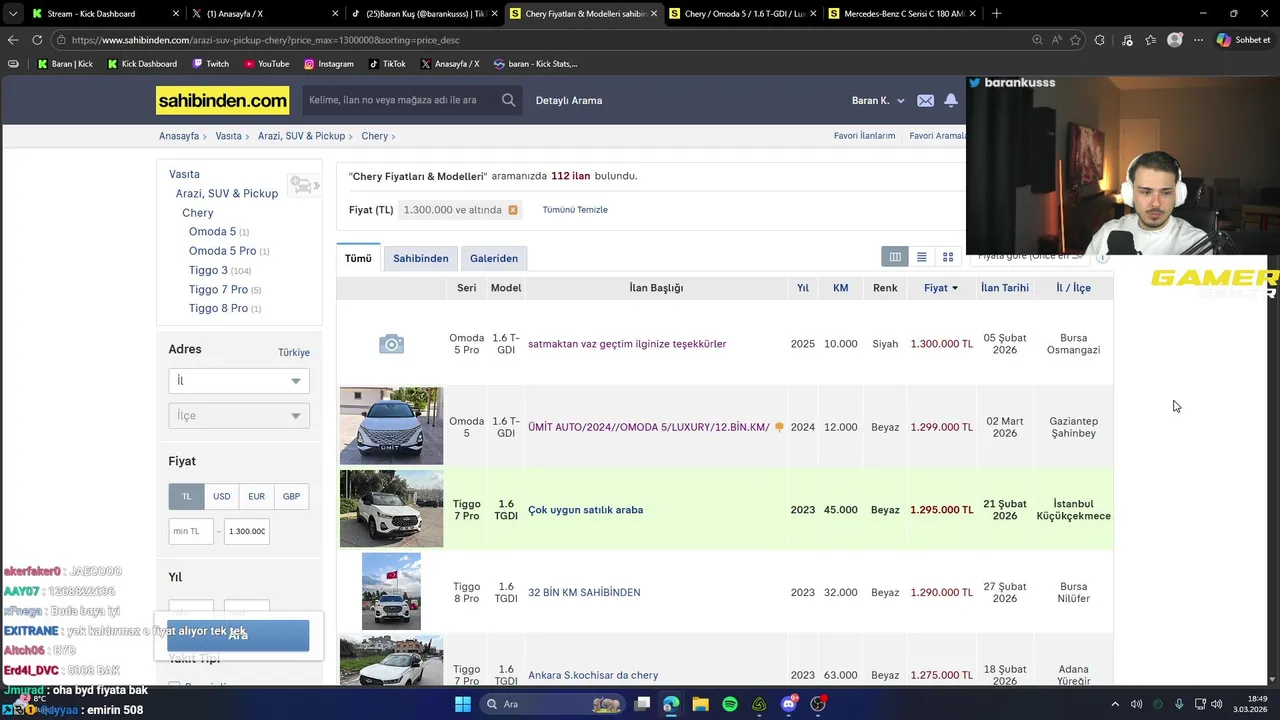Click the vehicle category expand icon in the sidebar
The height and width of the screenshot is (720, 1280).
(304, 185)
